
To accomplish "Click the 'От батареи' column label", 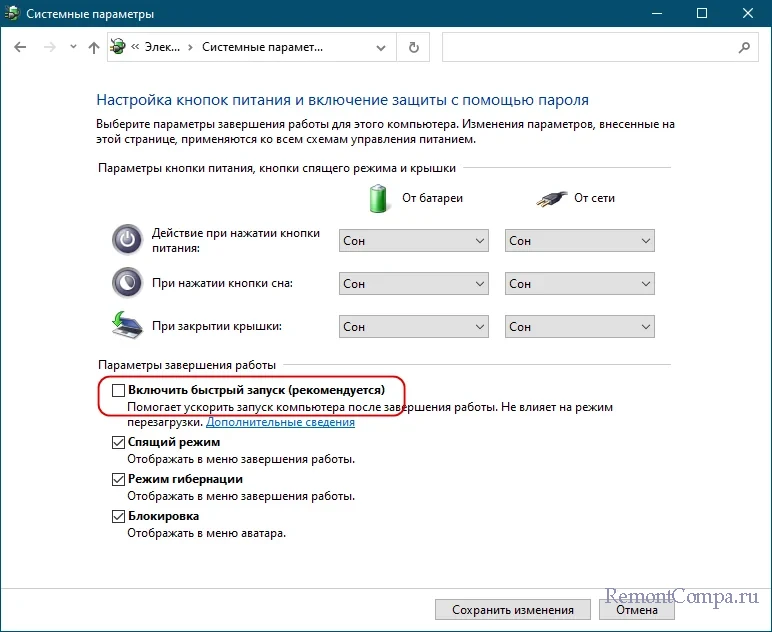I will tap(432, 198).
